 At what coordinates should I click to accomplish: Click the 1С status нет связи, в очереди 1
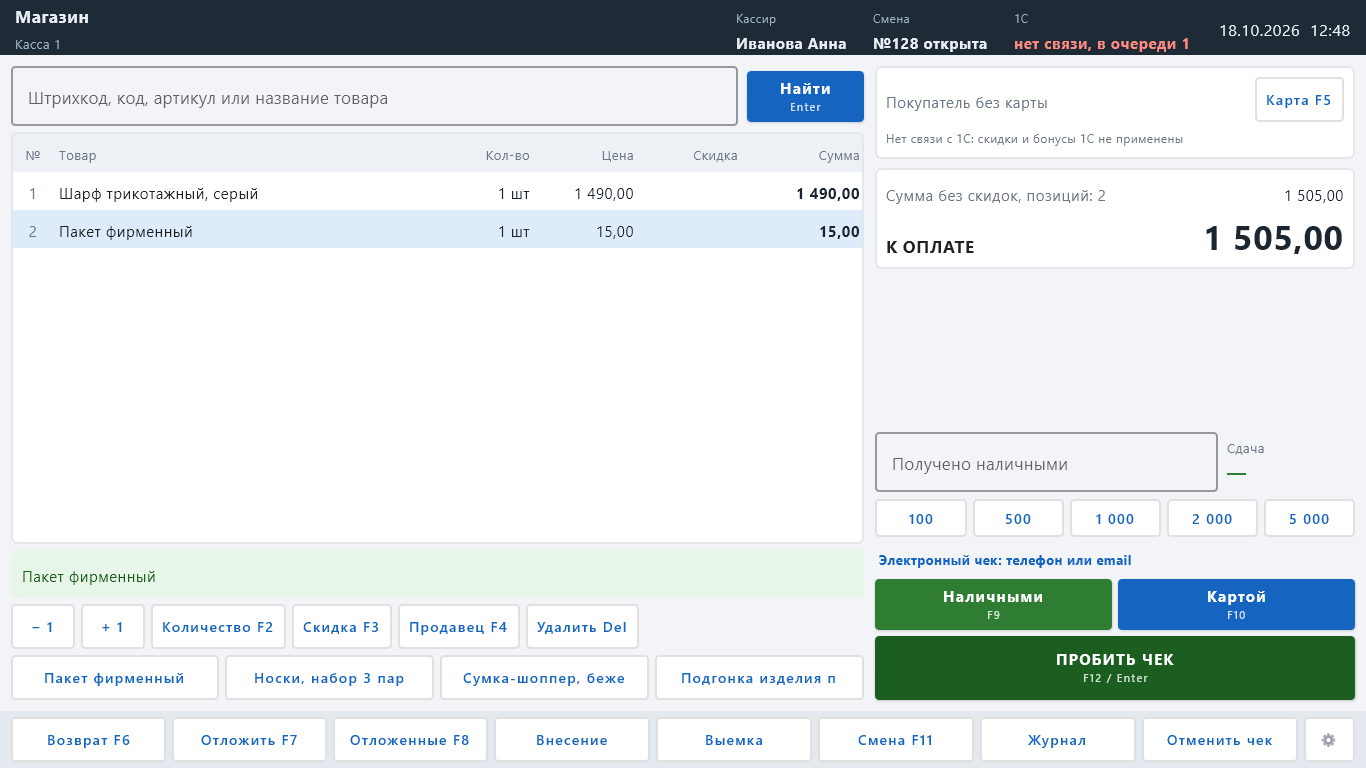(x=1102, y=44)
